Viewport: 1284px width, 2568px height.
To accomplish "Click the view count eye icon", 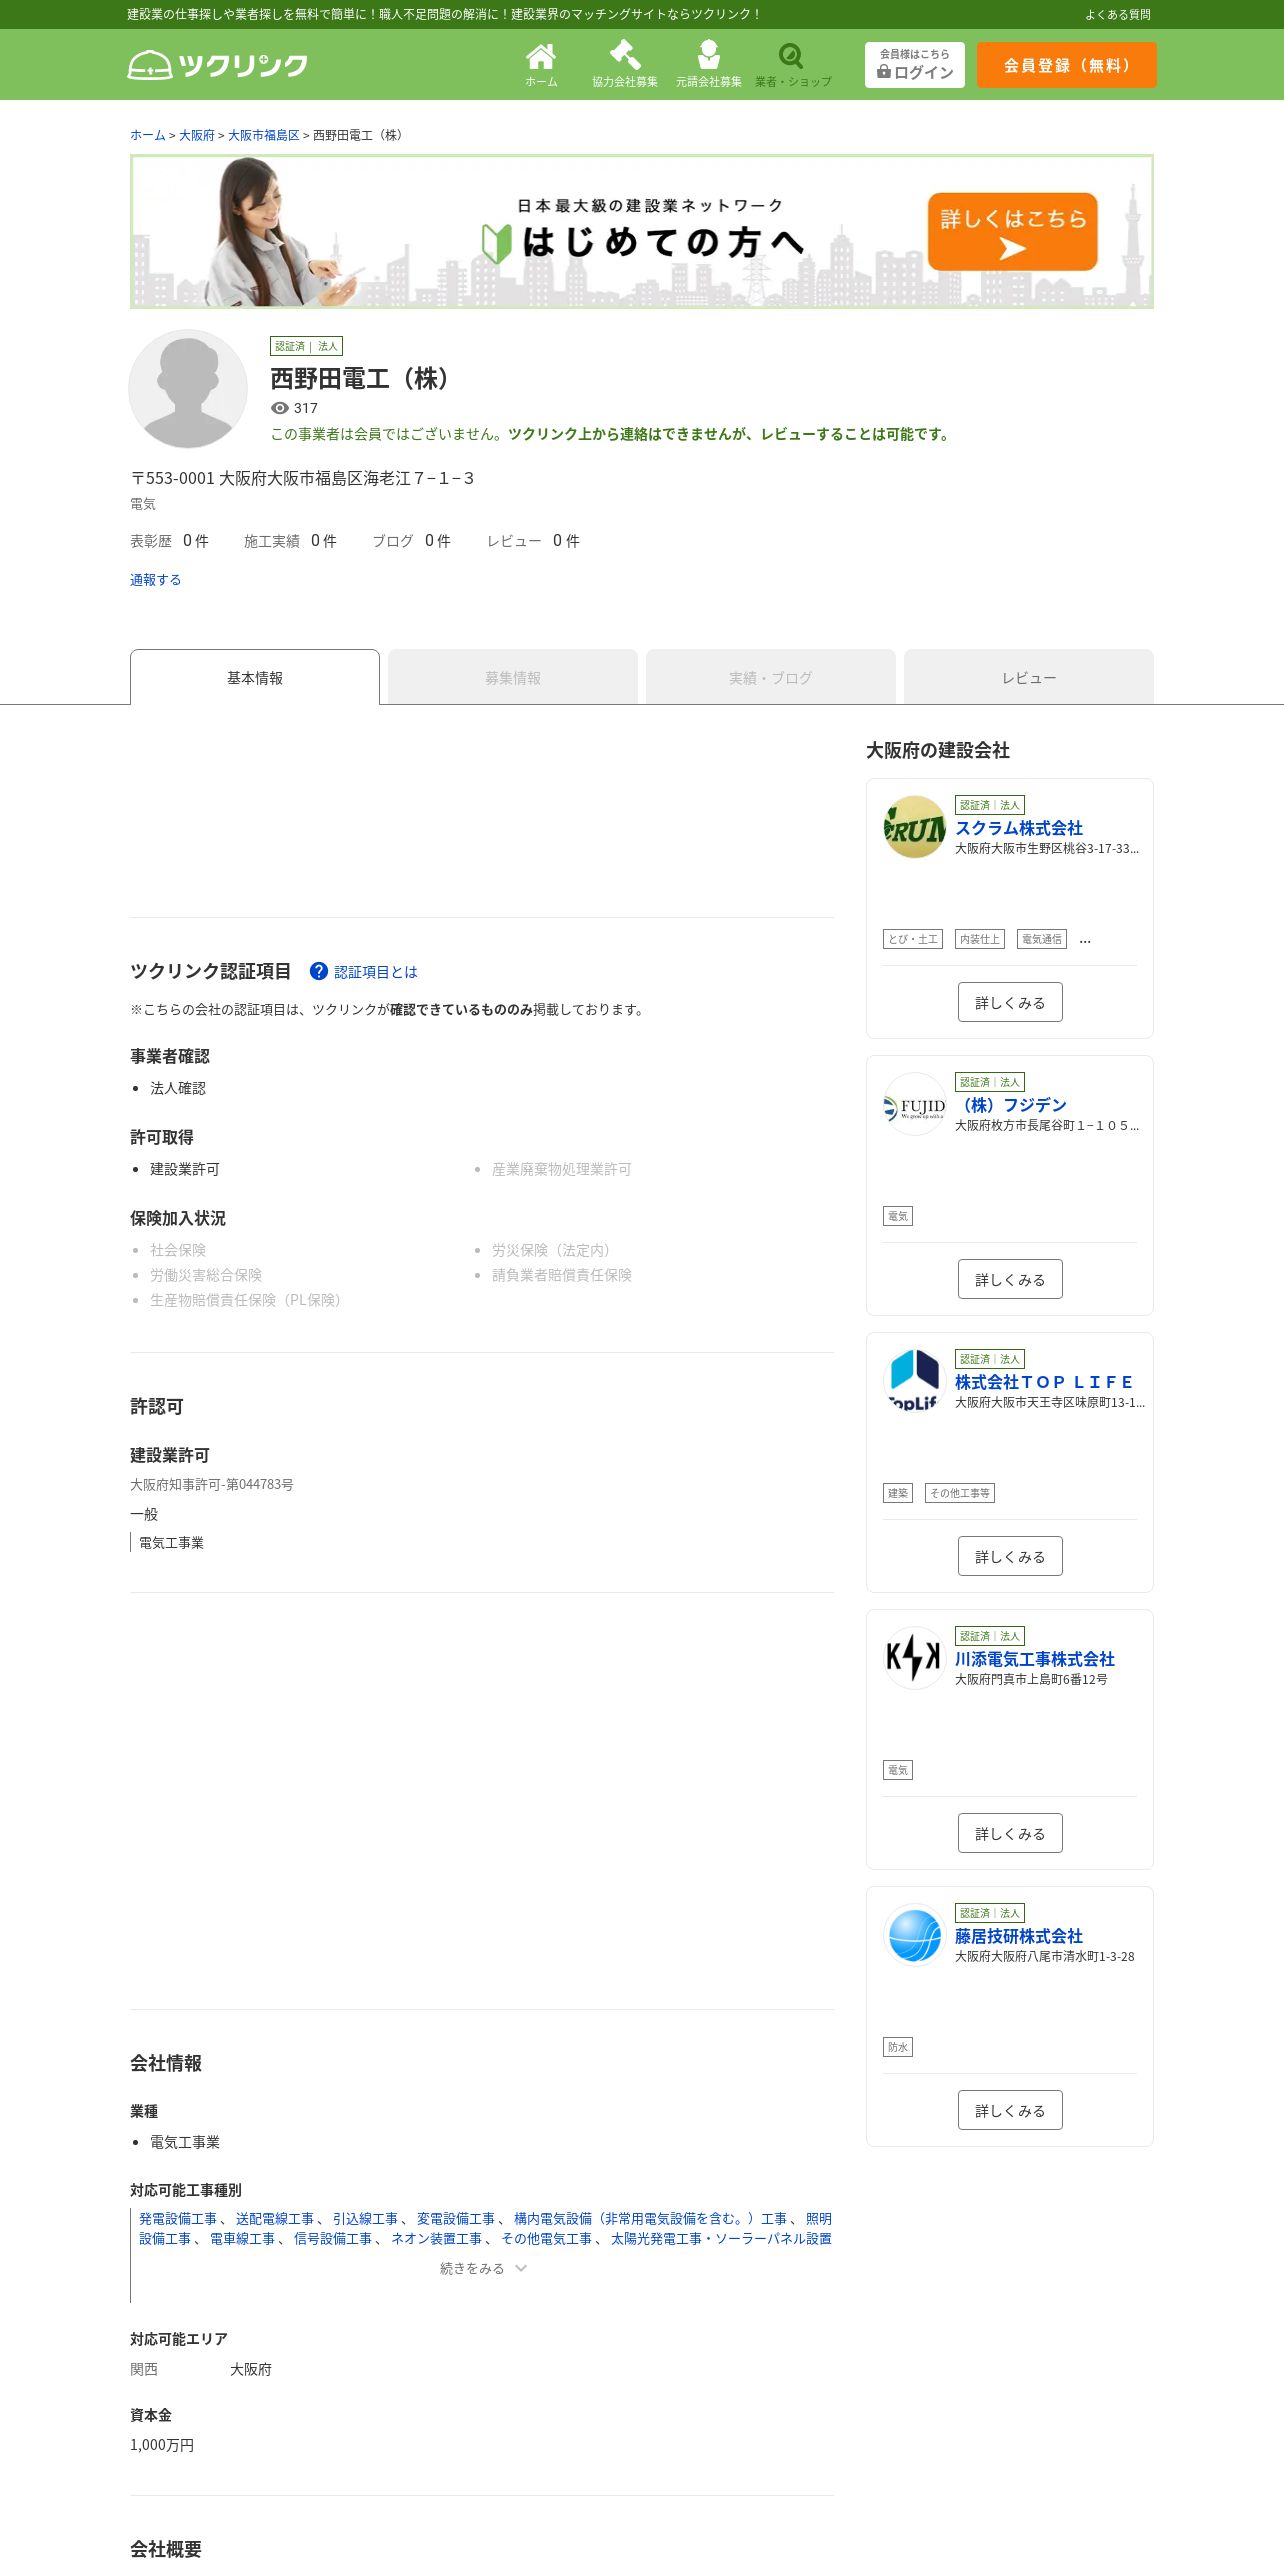I will (x=280, y=408).
